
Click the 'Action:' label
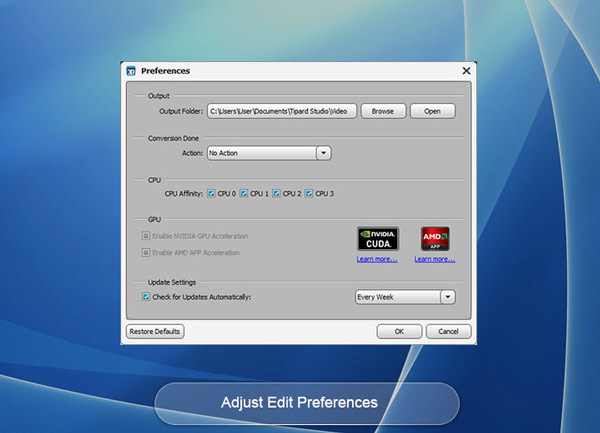[x=192, y=153]
